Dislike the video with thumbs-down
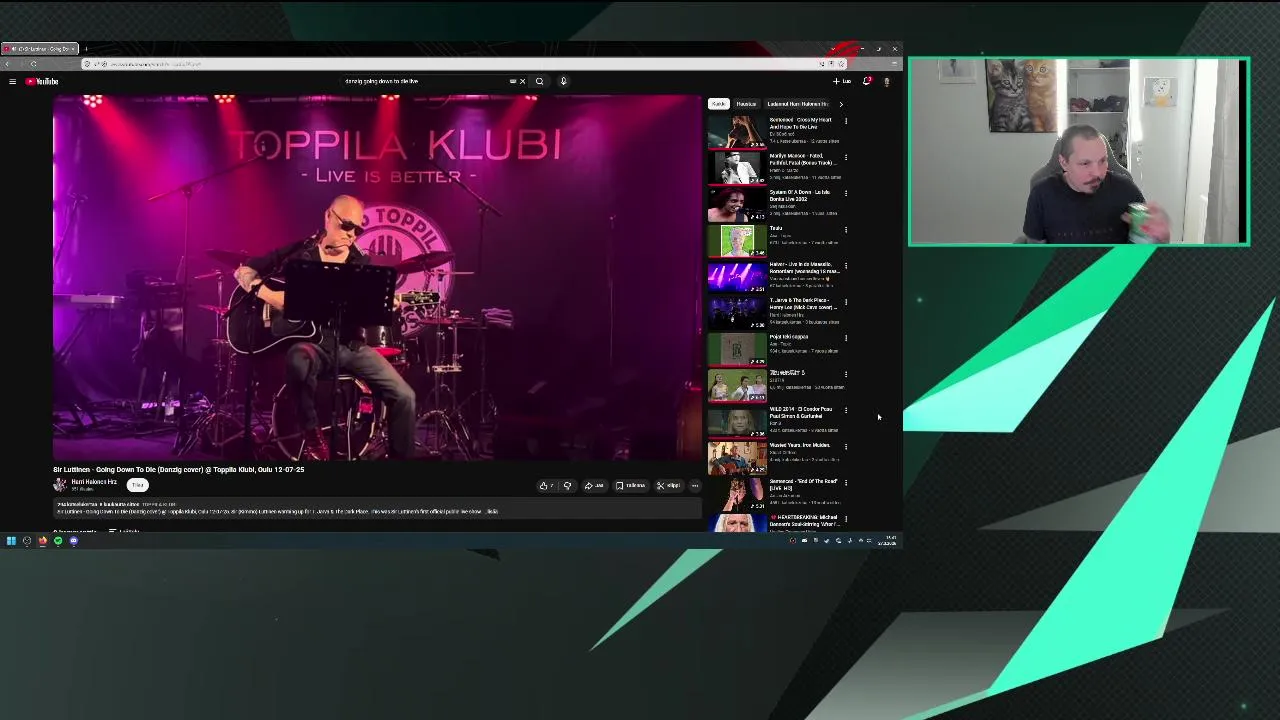The image size is (1280, 720). (567, 486)
